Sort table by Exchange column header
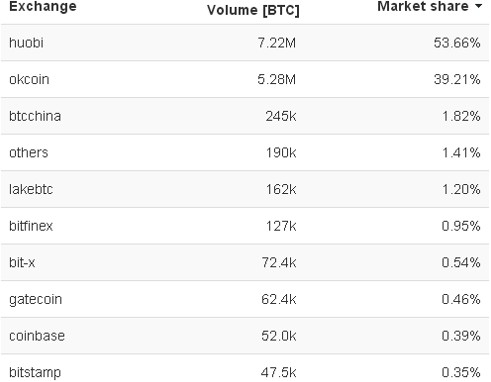 coord(43,7)
